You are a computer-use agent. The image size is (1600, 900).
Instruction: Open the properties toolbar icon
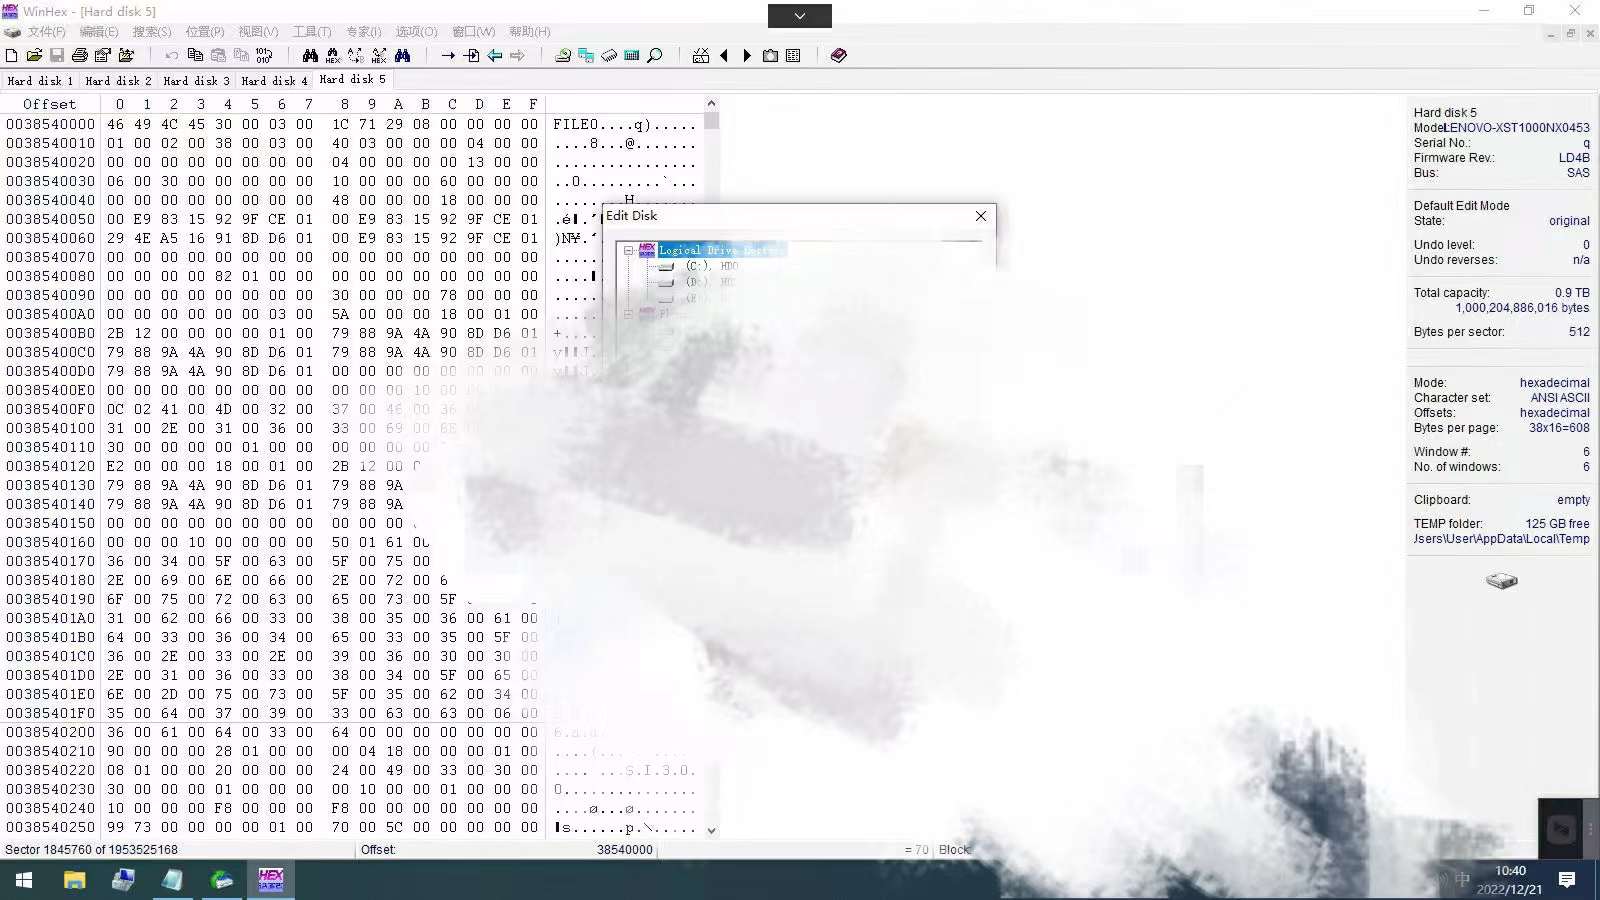(103, 56)
